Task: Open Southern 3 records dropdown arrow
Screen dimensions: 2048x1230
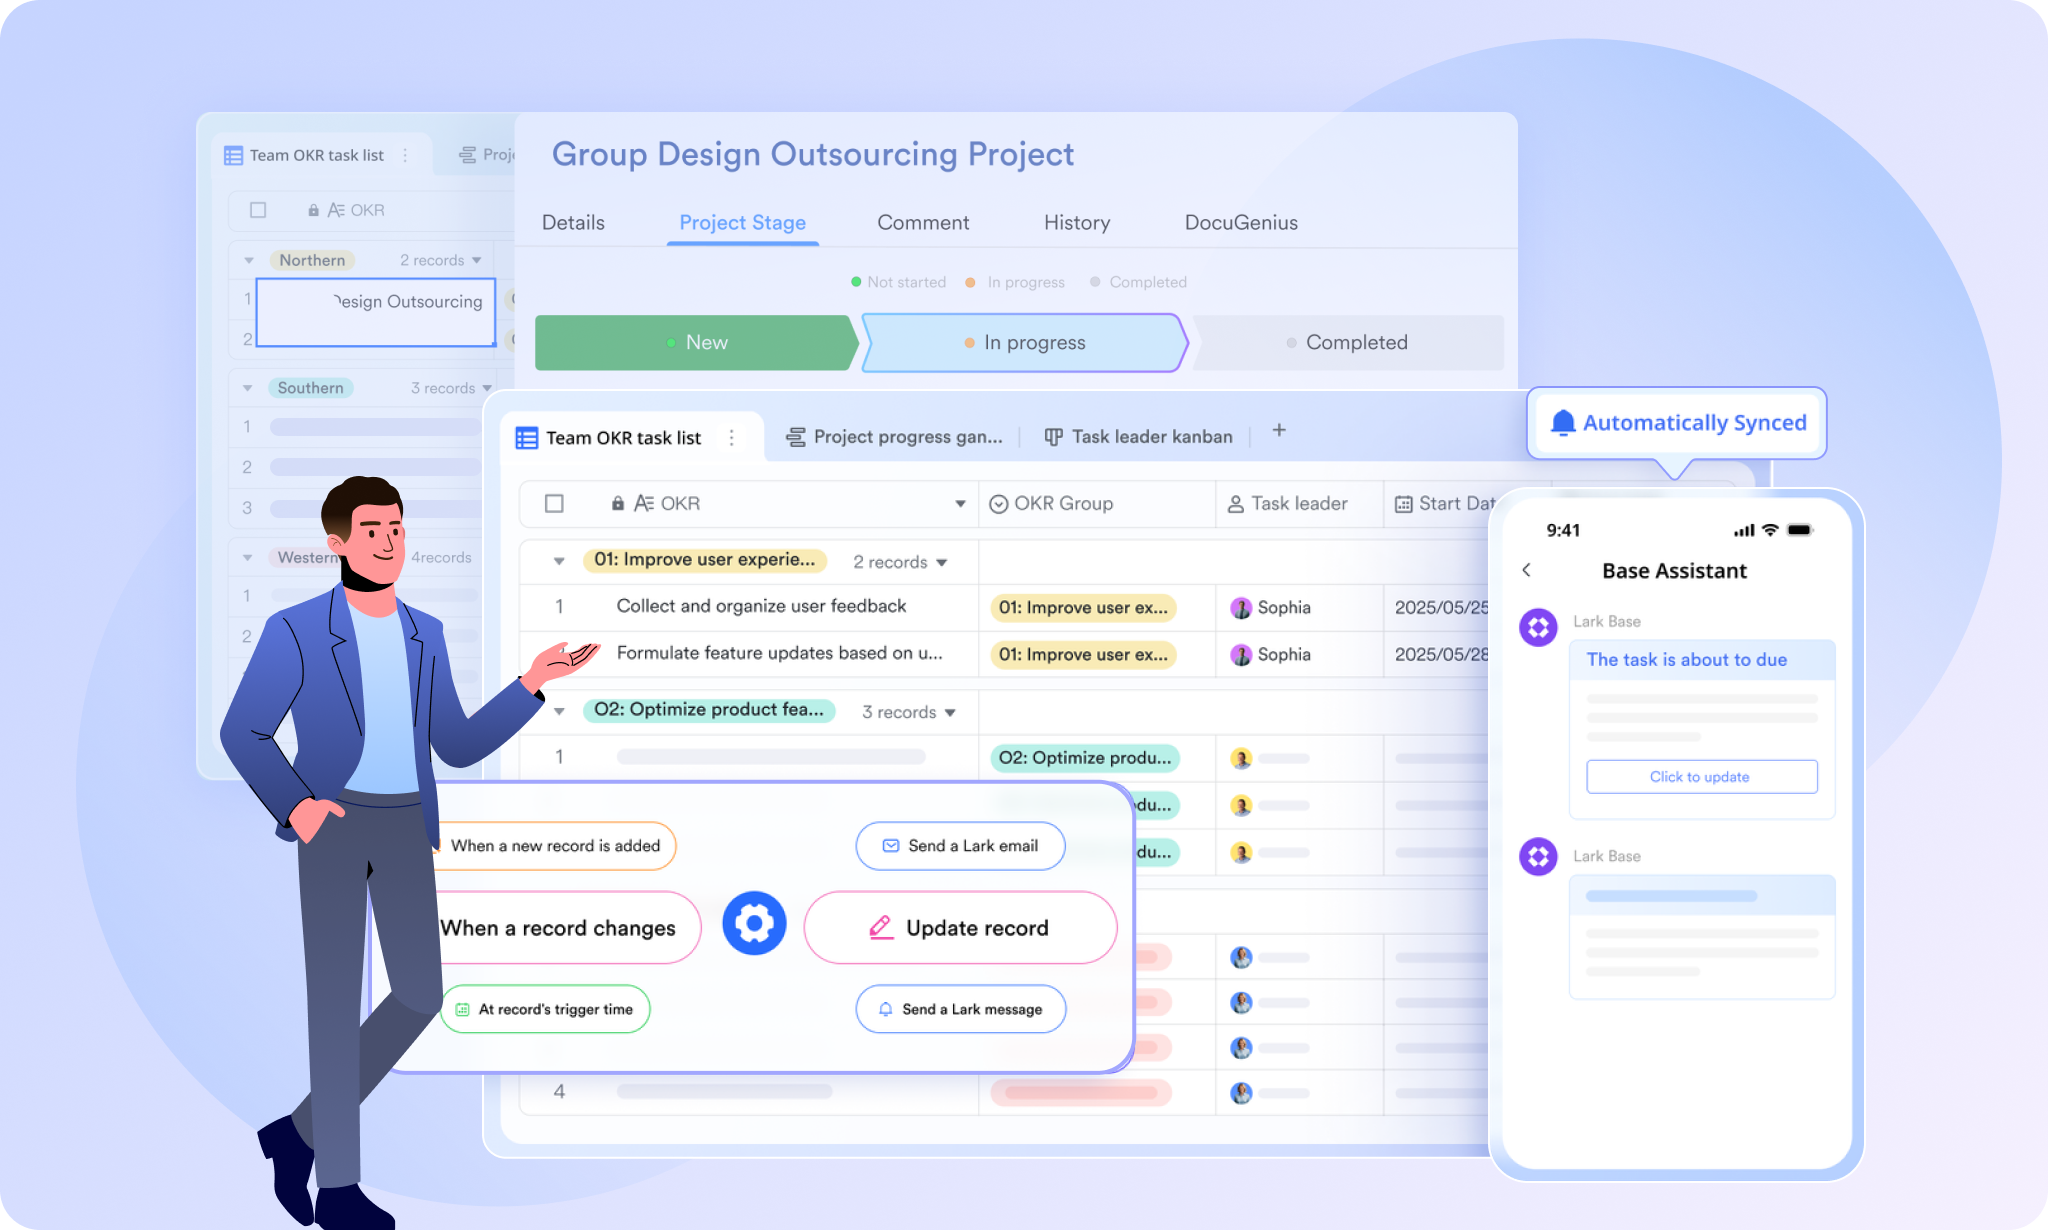Action: point(487,388)
